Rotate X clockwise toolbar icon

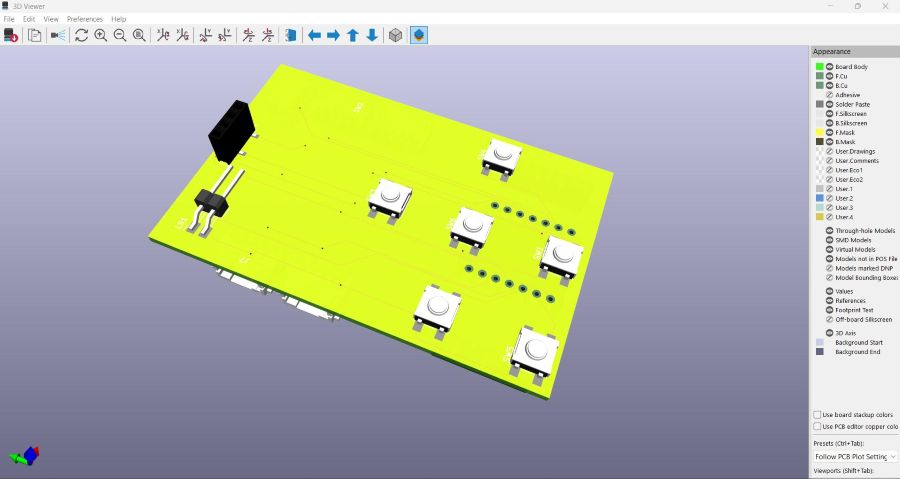coord(163,36)
